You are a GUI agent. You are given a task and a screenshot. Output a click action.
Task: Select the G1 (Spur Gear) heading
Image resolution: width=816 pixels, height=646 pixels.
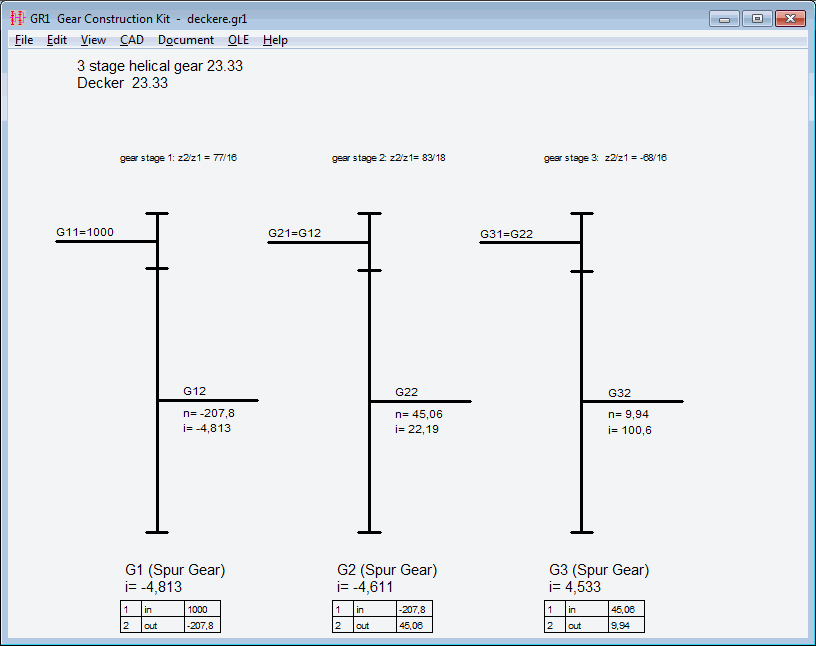pyautogui.click(x=175, y=570)
